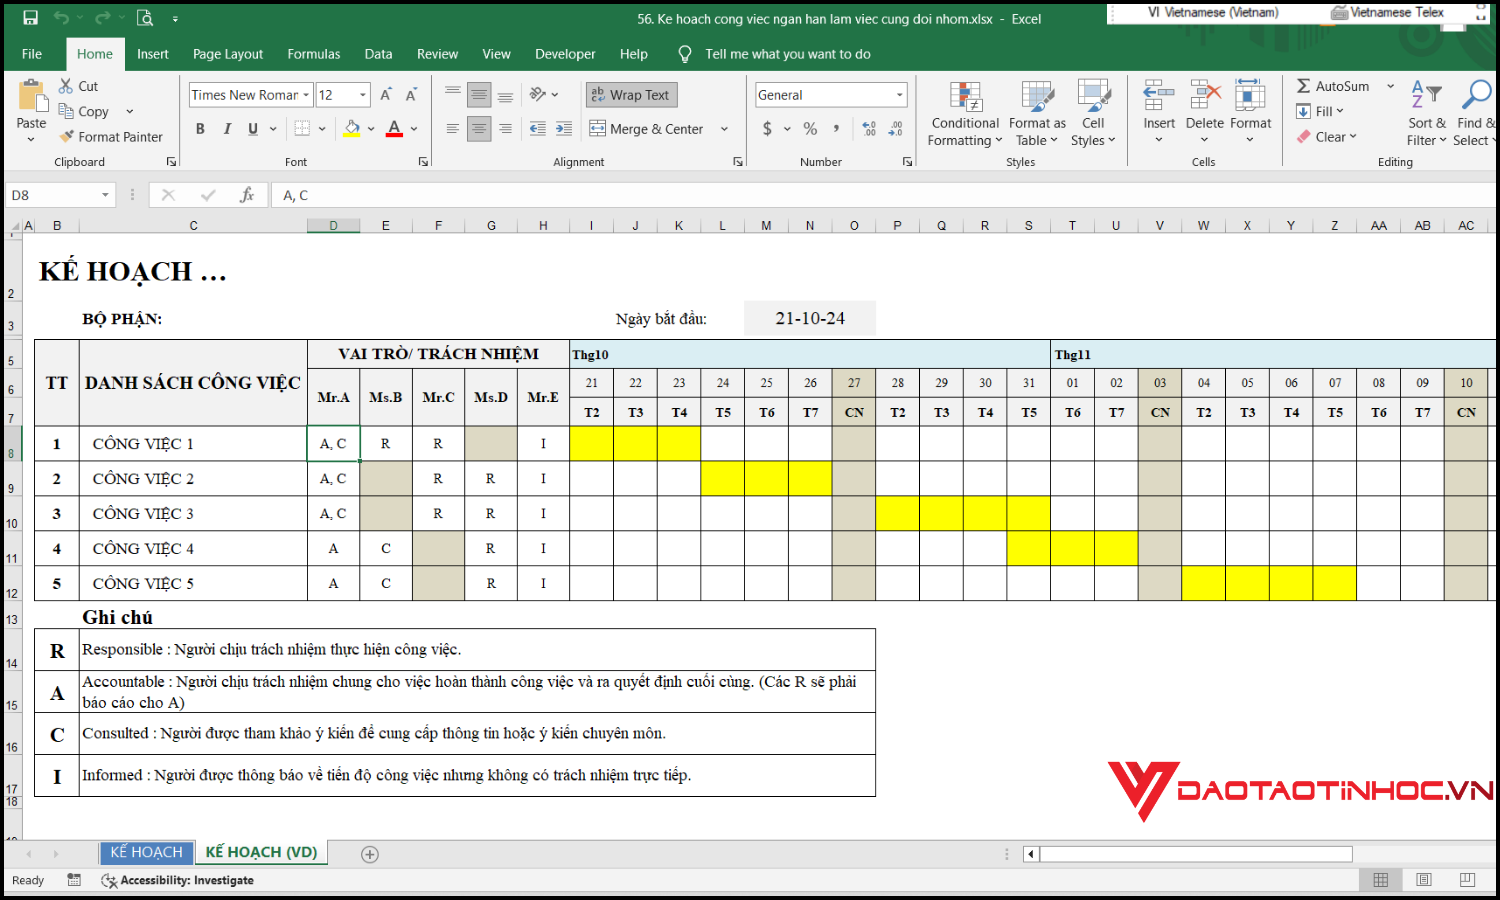Add a new sheet with plus icon
Viewport: 1500px width, 900px height.
coord(370,854)
